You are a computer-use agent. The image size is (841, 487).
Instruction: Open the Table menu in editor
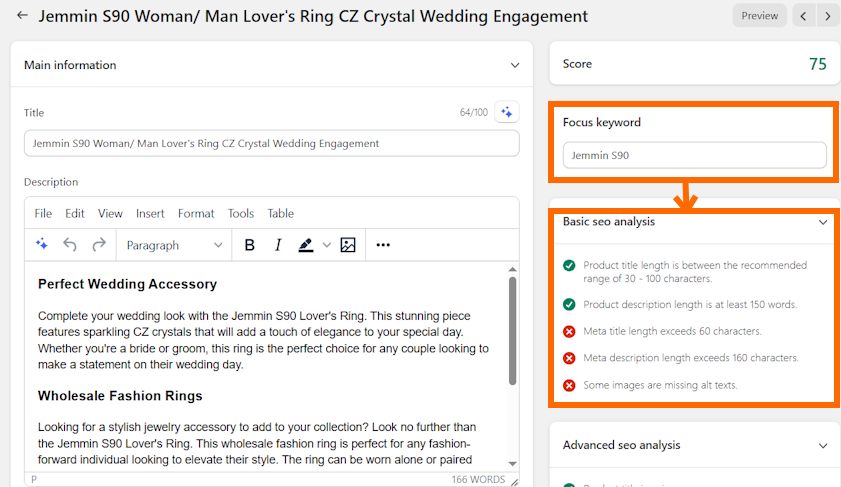click(x=281, y=213)
